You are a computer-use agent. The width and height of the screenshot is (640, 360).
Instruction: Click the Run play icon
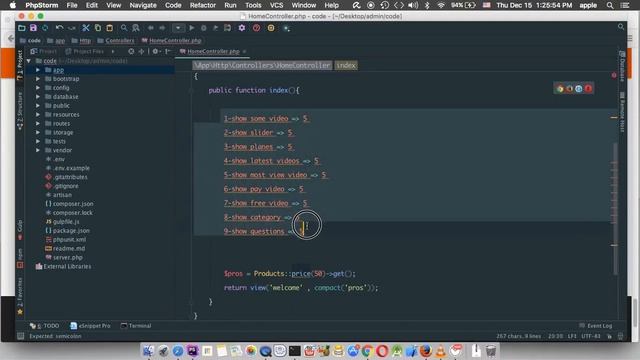click(191, 28)
